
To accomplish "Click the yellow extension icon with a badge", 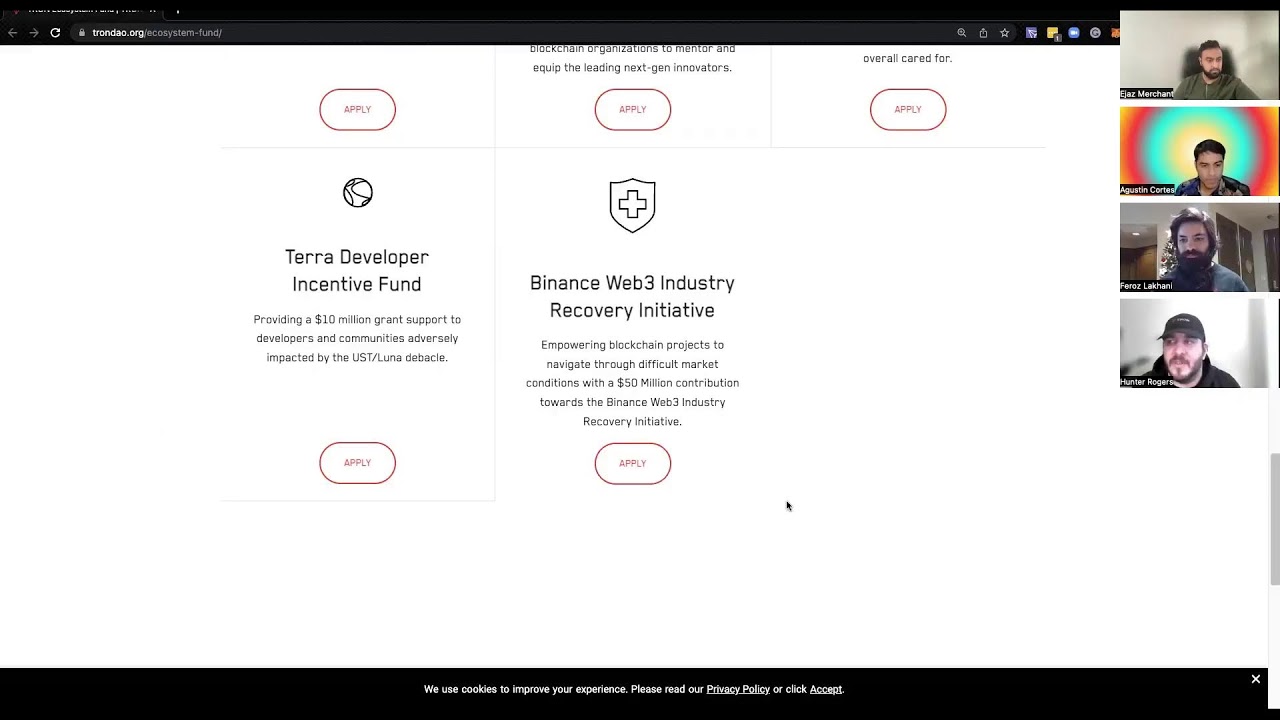I will (1053, 33).
